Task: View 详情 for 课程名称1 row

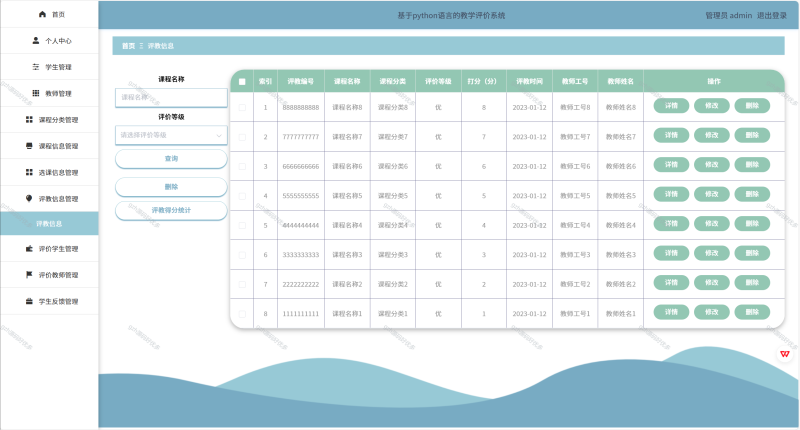Action: 671,312
